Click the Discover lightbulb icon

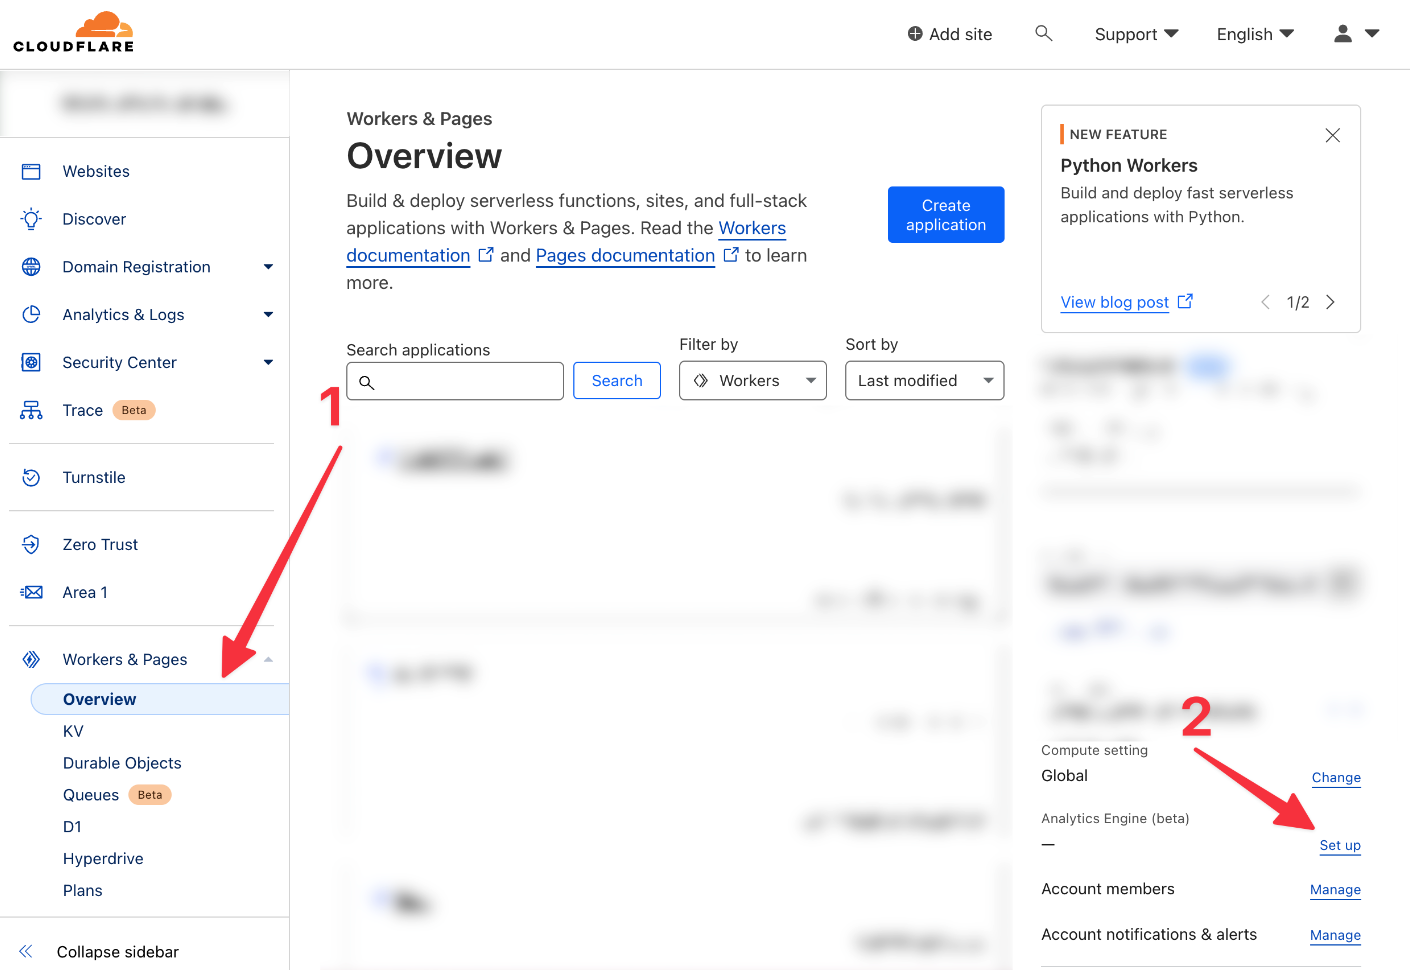[x=31, y=219]
